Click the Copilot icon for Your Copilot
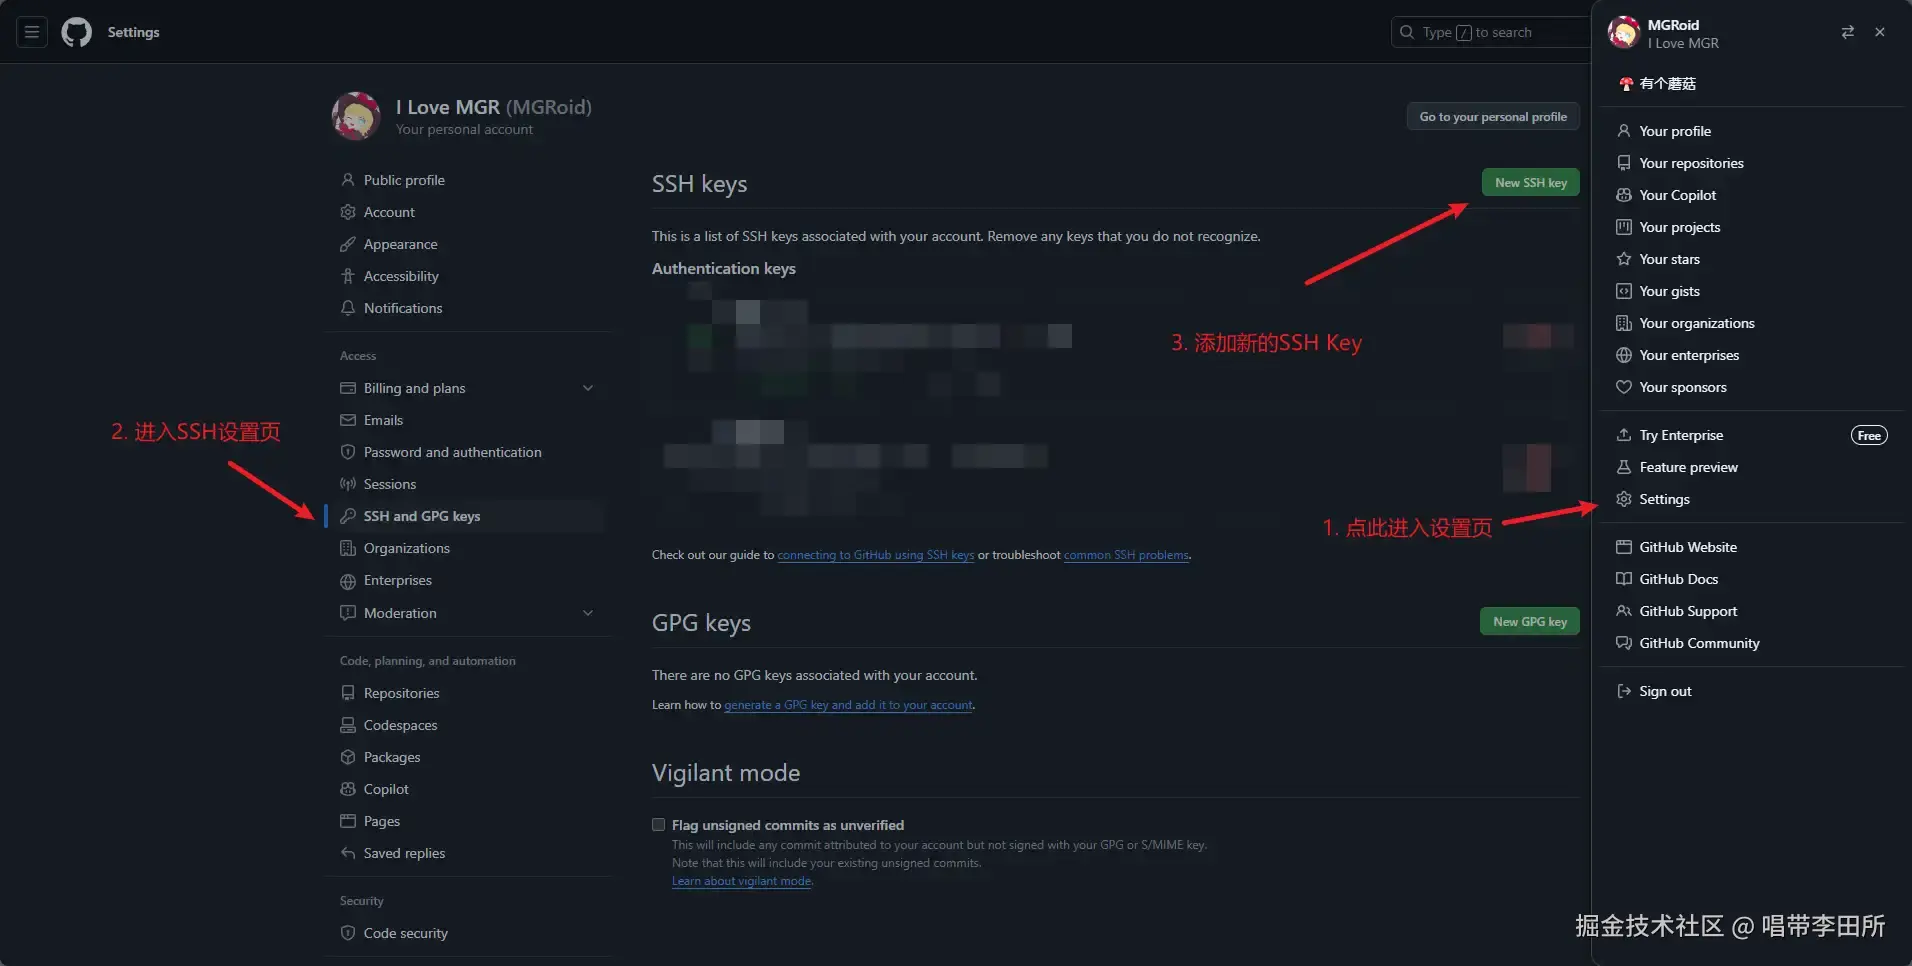The image size is (1912, 966). (x=1624, y=195)
